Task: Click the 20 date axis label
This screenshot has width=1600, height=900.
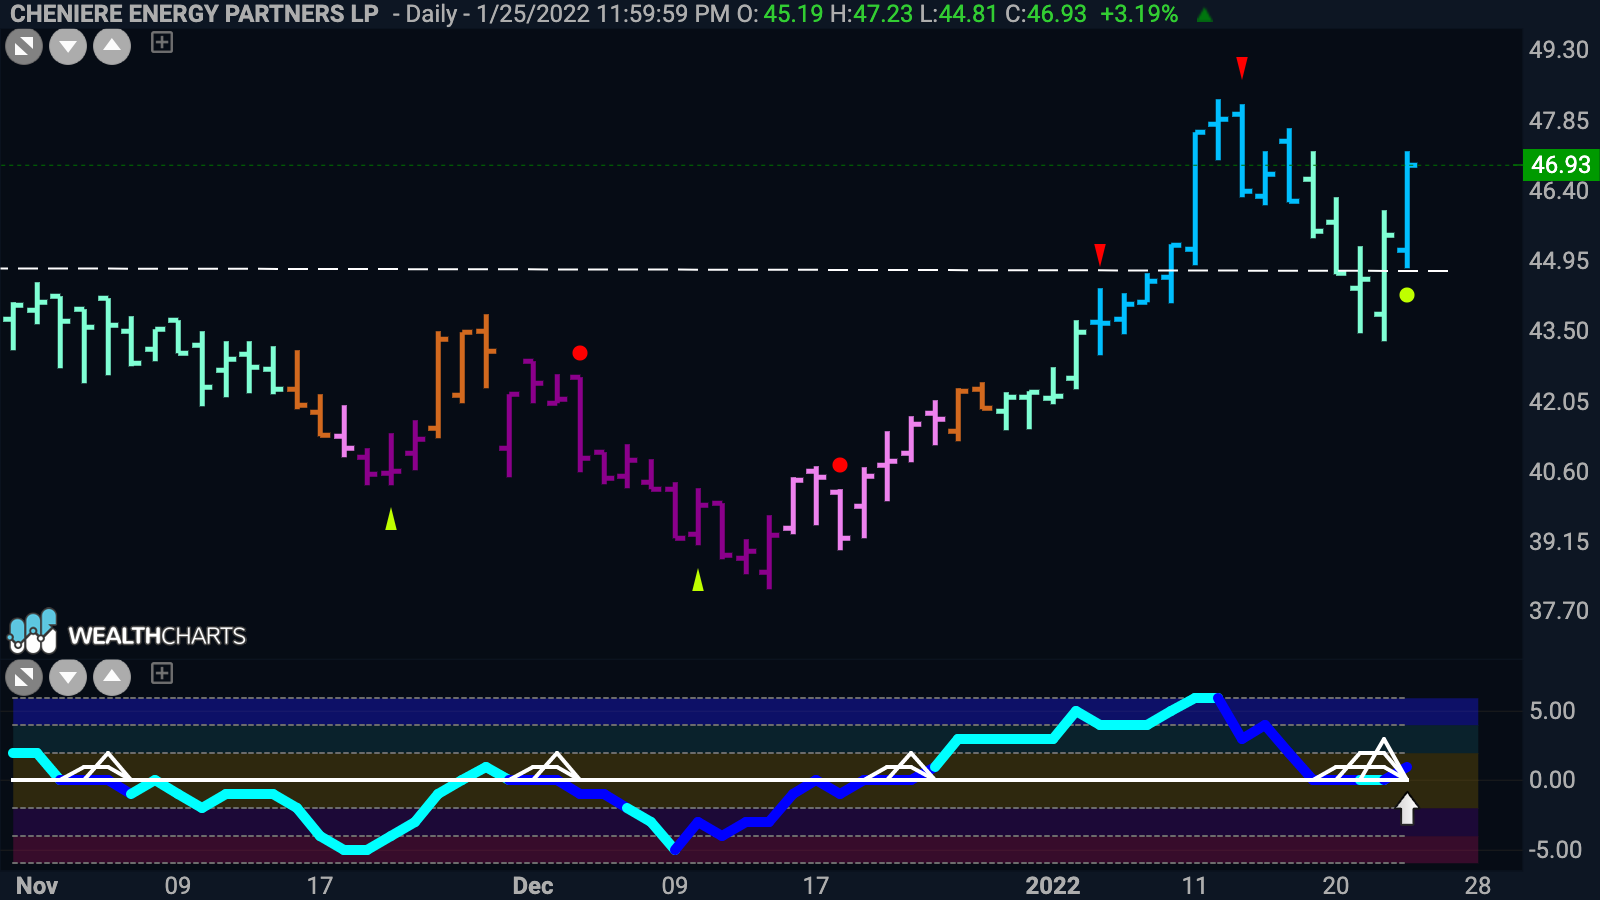Action: pyautogui.click(x=1336, y=885)
